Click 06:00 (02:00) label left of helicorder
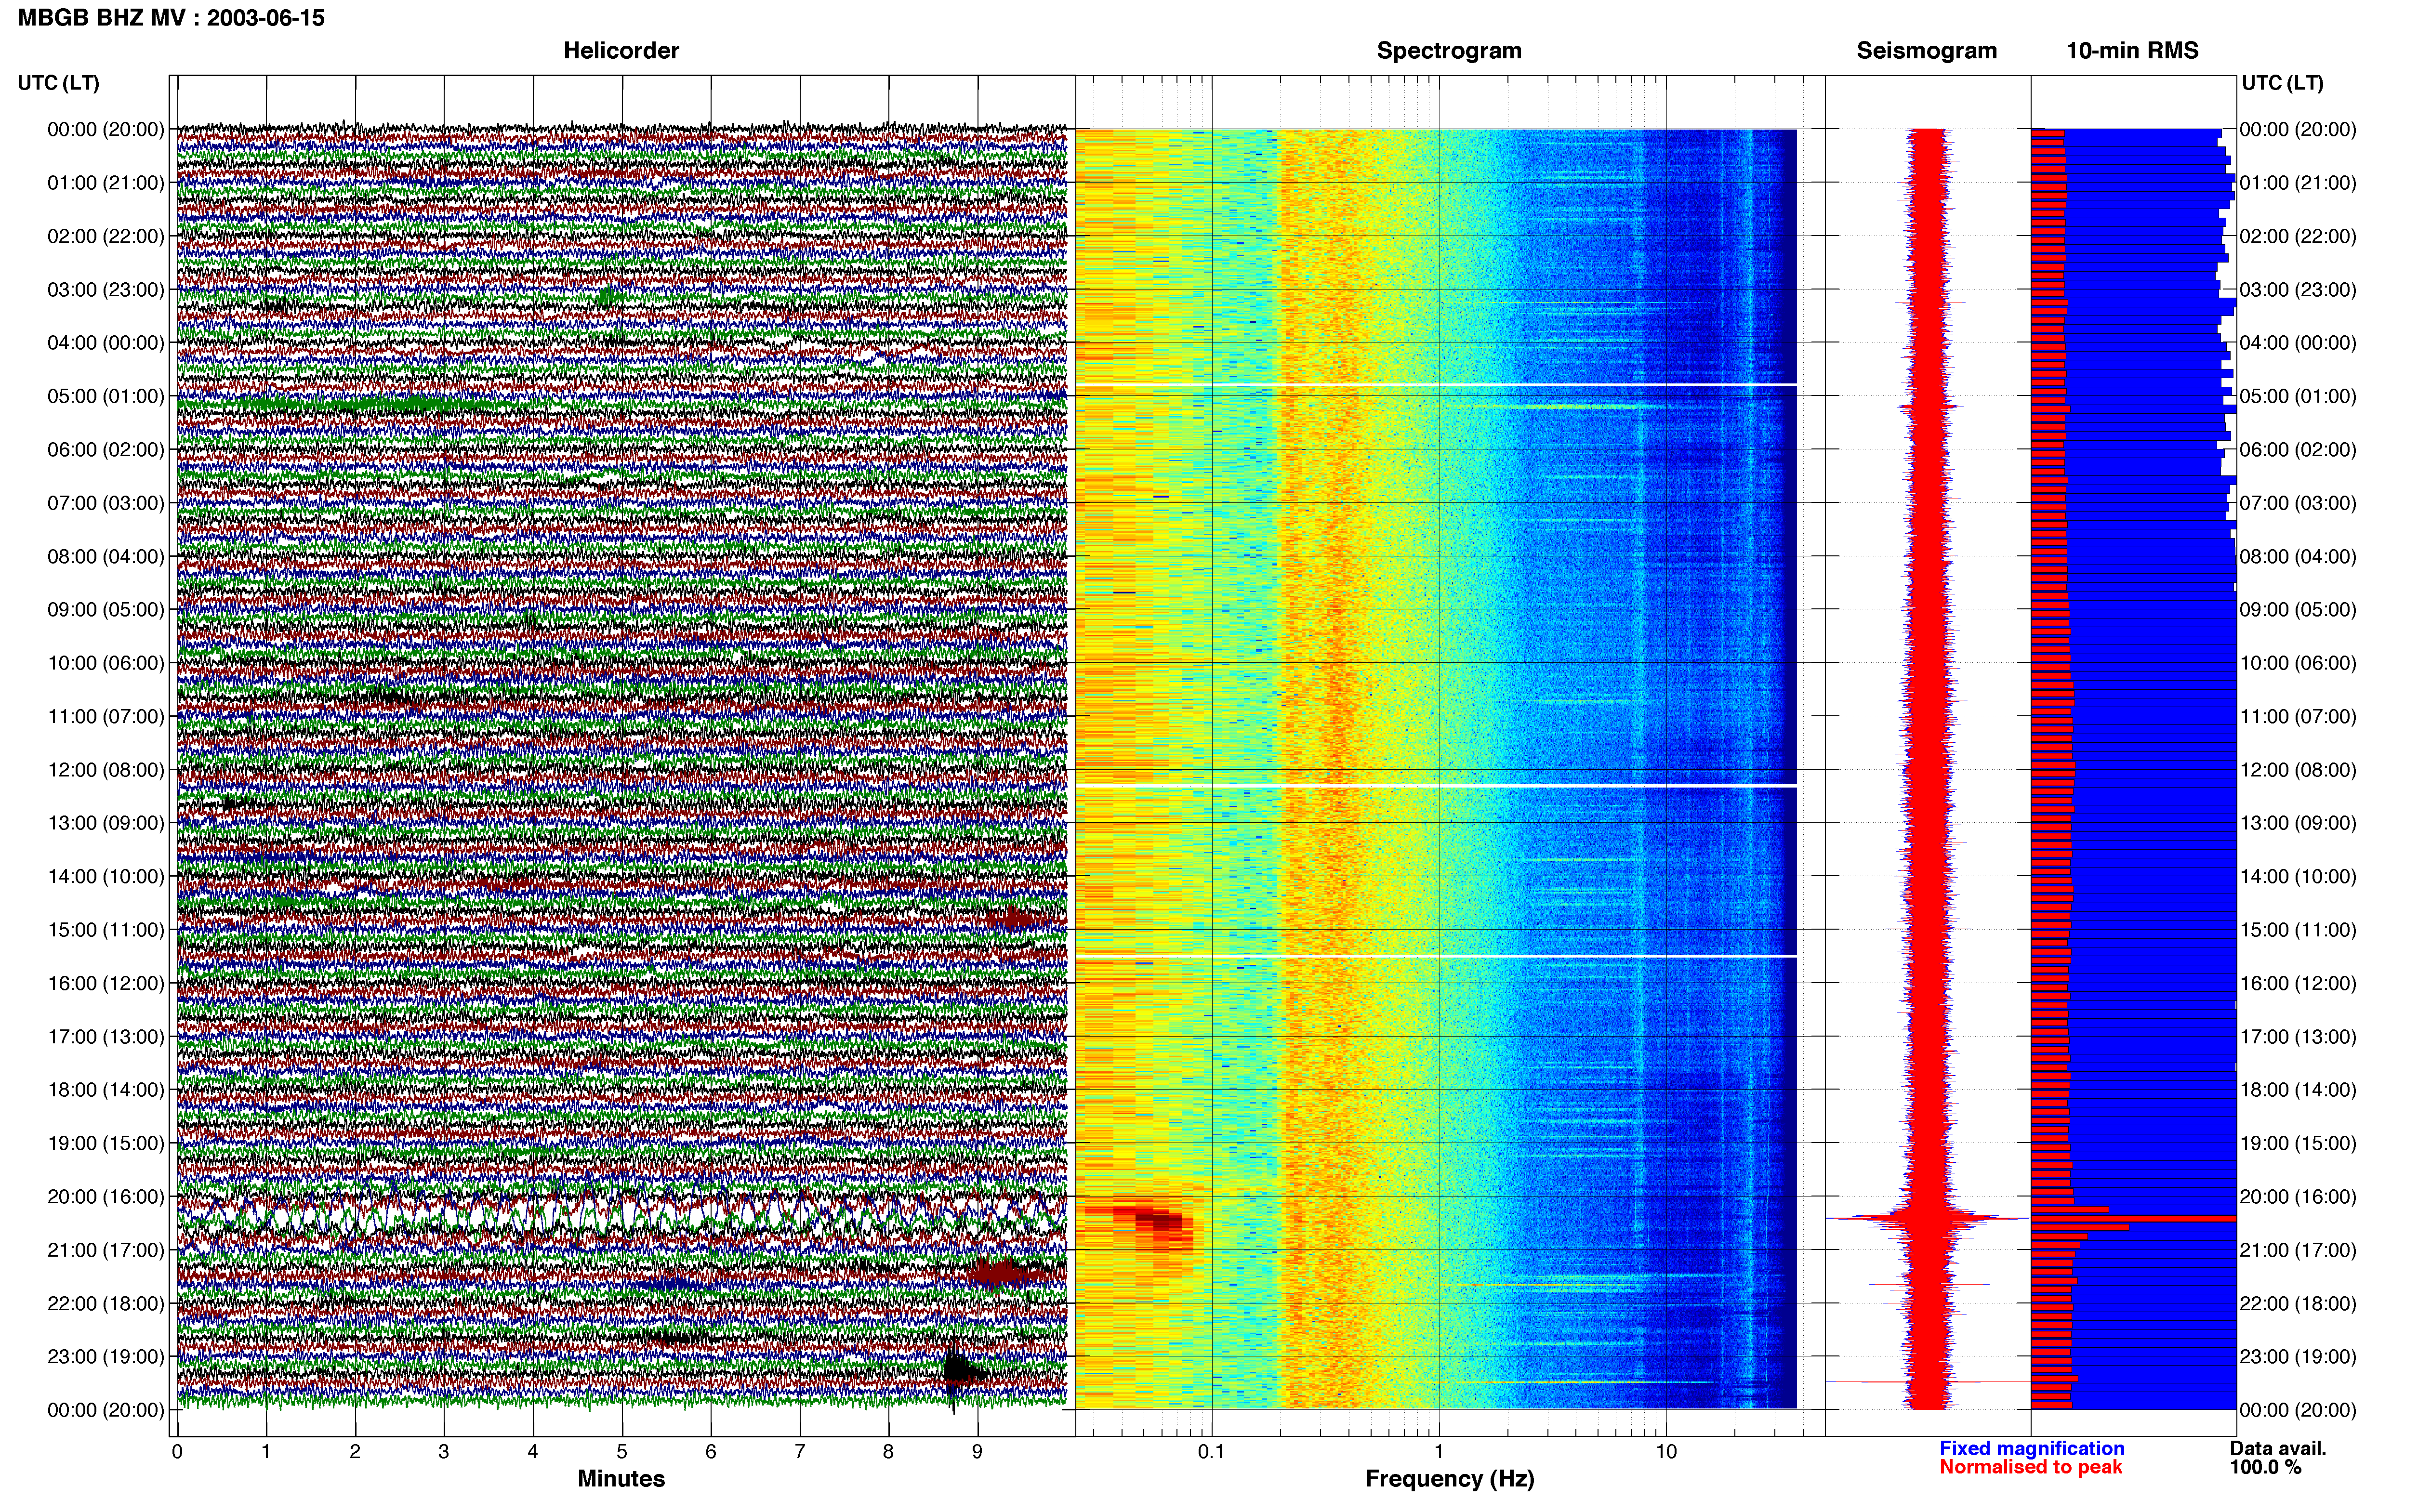This screenshot has height=1512, width=2418. (105, 450)
